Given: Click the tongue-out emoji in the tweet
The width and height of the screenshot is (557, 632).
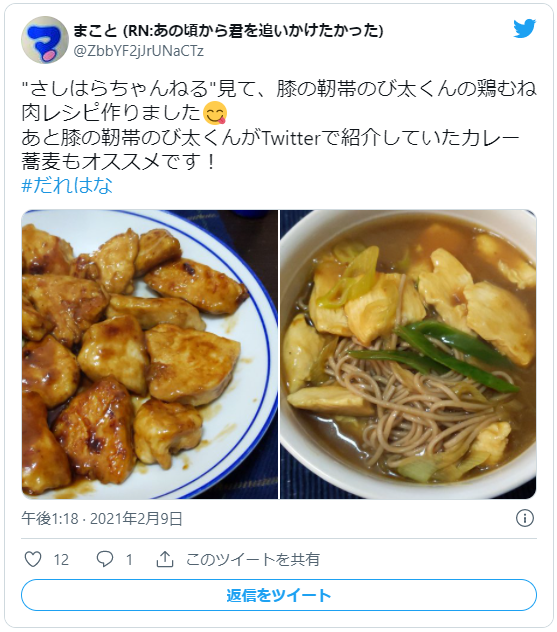Looking at the screenshot, I should pyautogui.click(x=215, y=113).
